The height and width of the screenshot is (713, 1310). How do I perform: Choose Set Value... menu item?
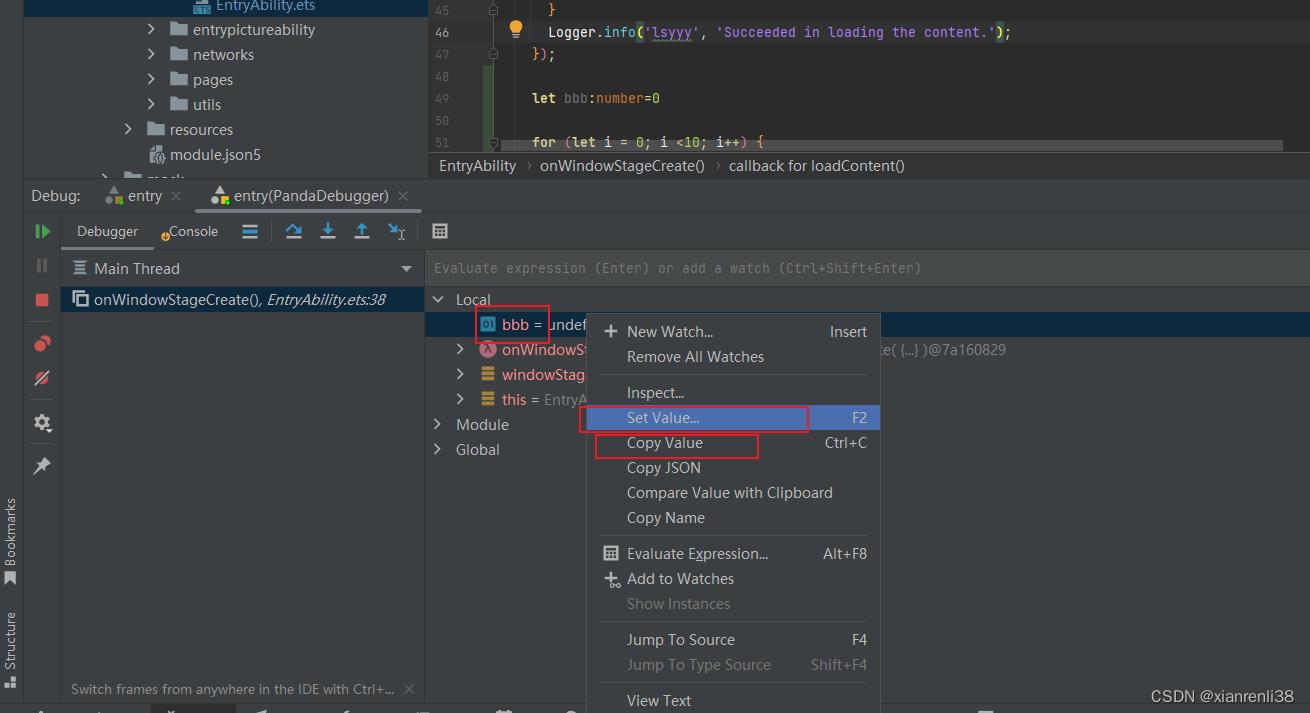pyautogui.click(x=733, y=418)
